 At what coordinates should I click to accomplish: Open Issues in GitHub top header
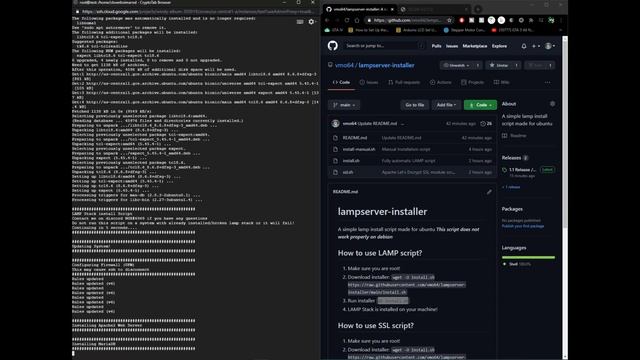[452, 46]
